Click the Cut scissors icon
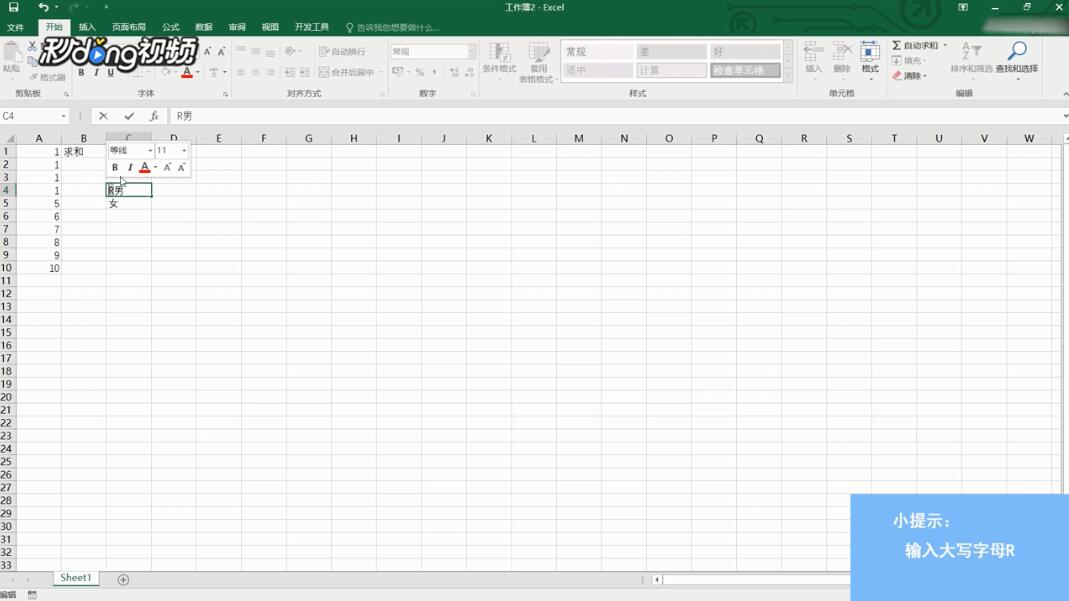 coord(32,46)
